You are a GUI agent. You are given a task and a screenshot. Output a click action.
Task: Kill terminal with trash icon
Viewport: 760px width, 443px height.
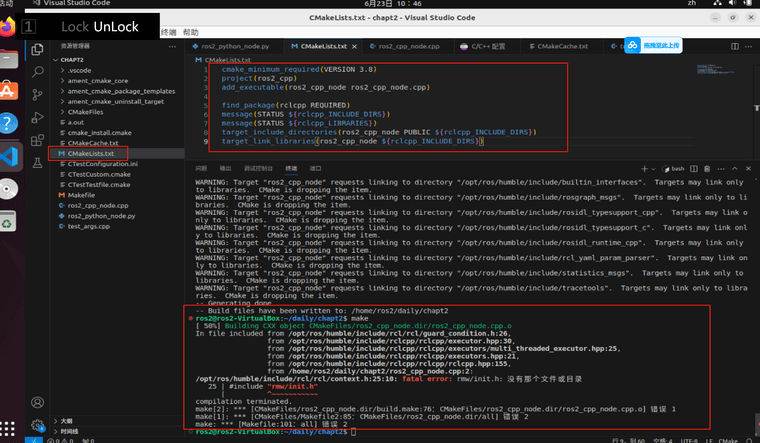707,169
